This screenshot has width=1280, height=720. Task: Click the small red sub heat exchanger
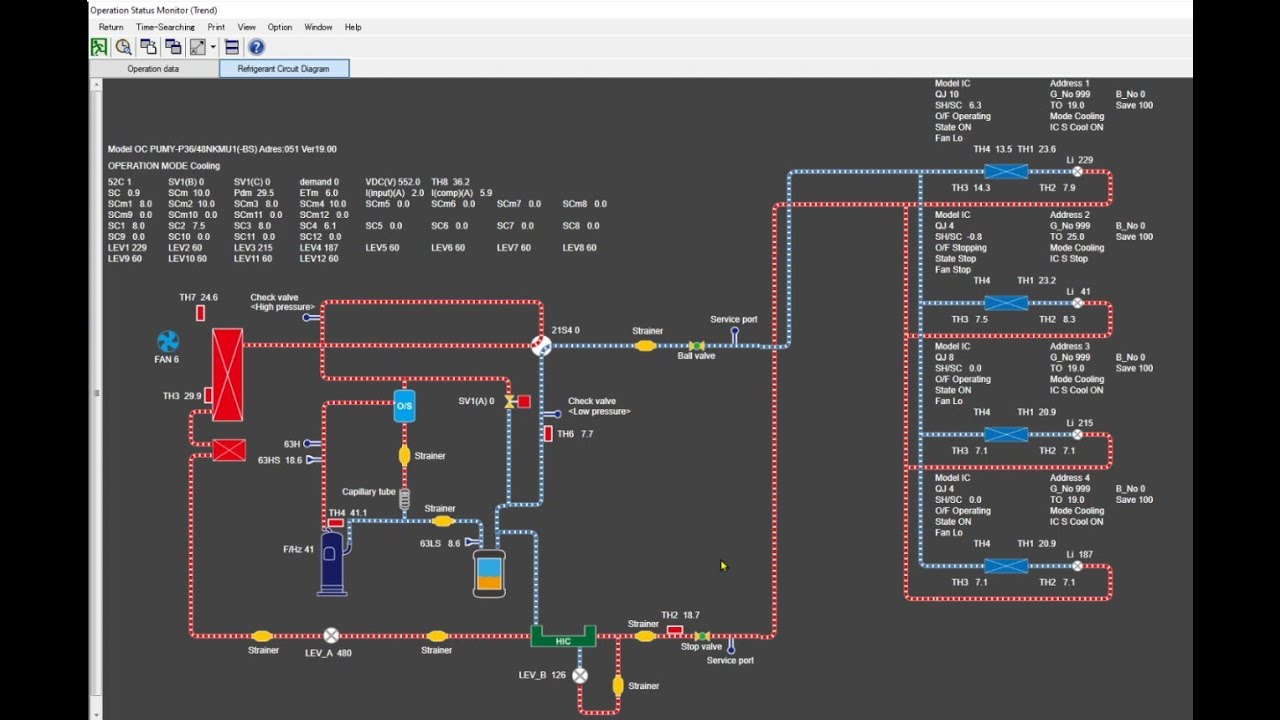[x=229, y=451]
